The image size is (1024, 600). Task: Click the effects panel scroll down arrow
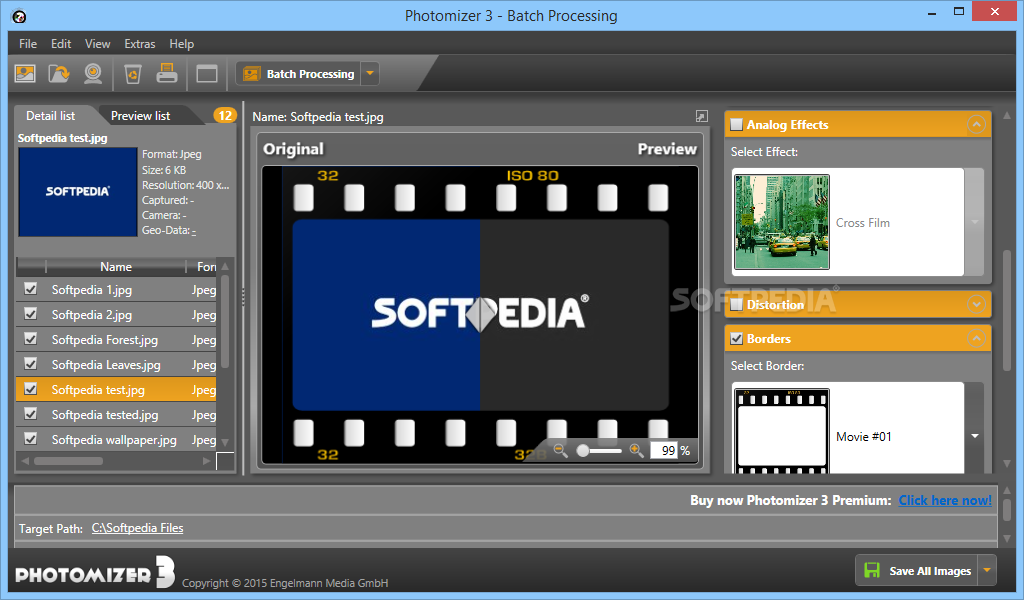click(x=1006, y=464)
